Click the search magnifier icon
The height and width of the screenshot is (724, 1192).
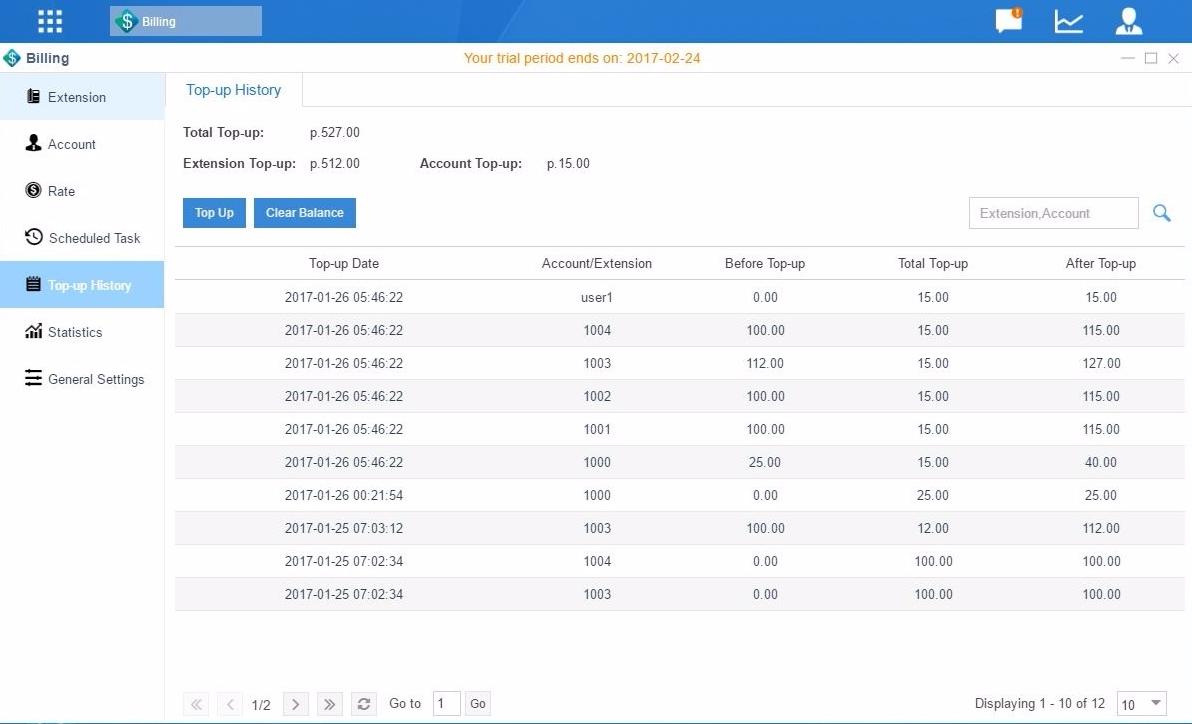[x=1161, y=213]
